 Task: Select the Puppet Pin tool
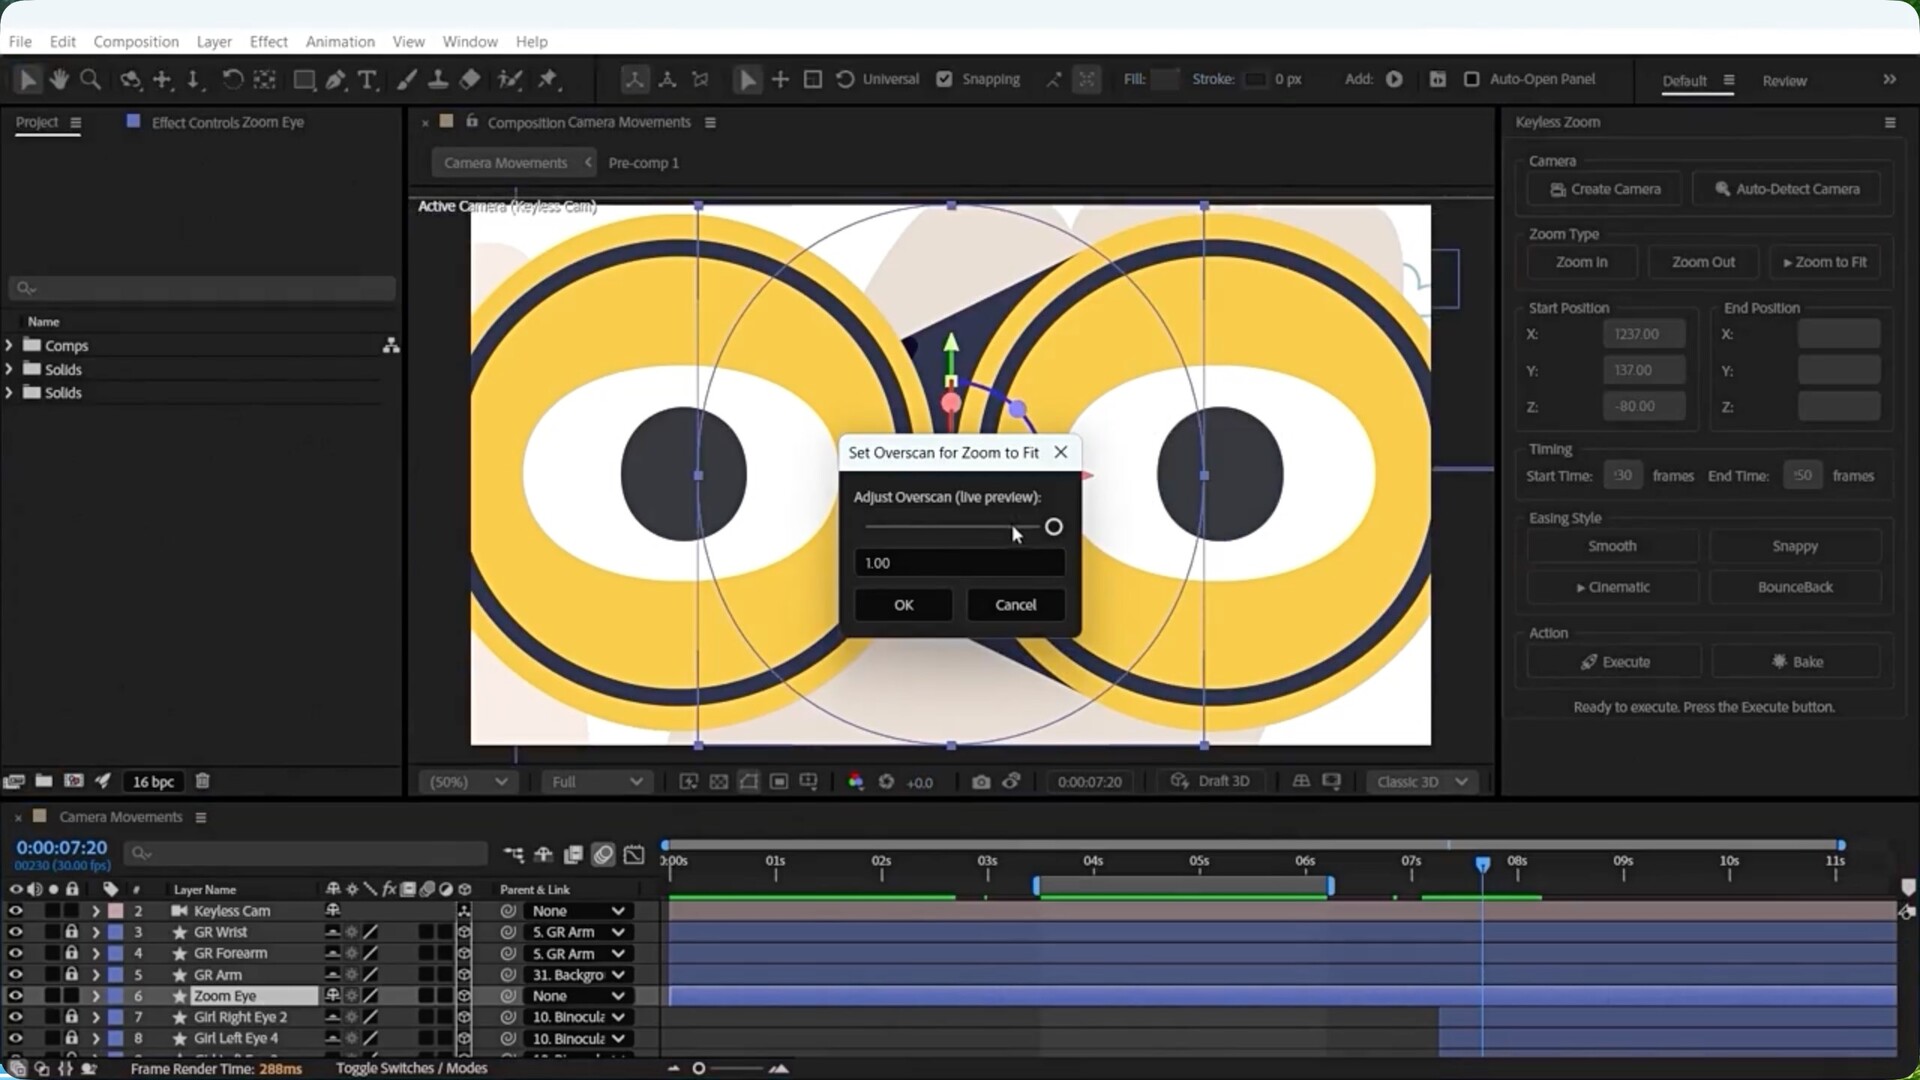(x=548, y=79)
